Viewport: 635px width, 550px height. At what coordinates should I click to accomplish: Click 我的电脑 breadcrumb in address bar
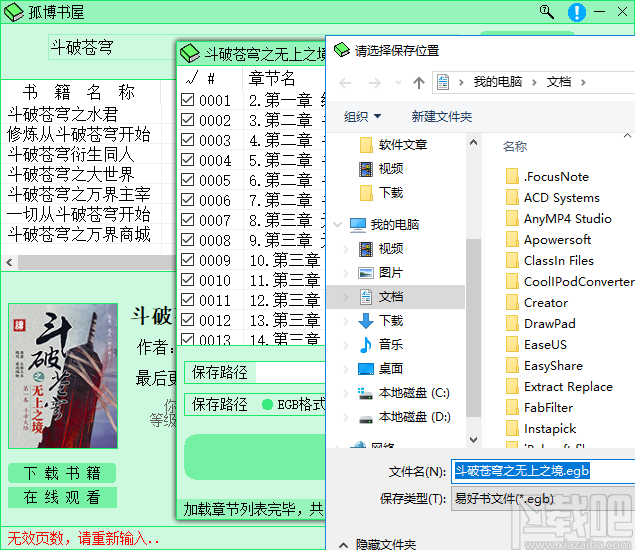[x=498, y=82]
